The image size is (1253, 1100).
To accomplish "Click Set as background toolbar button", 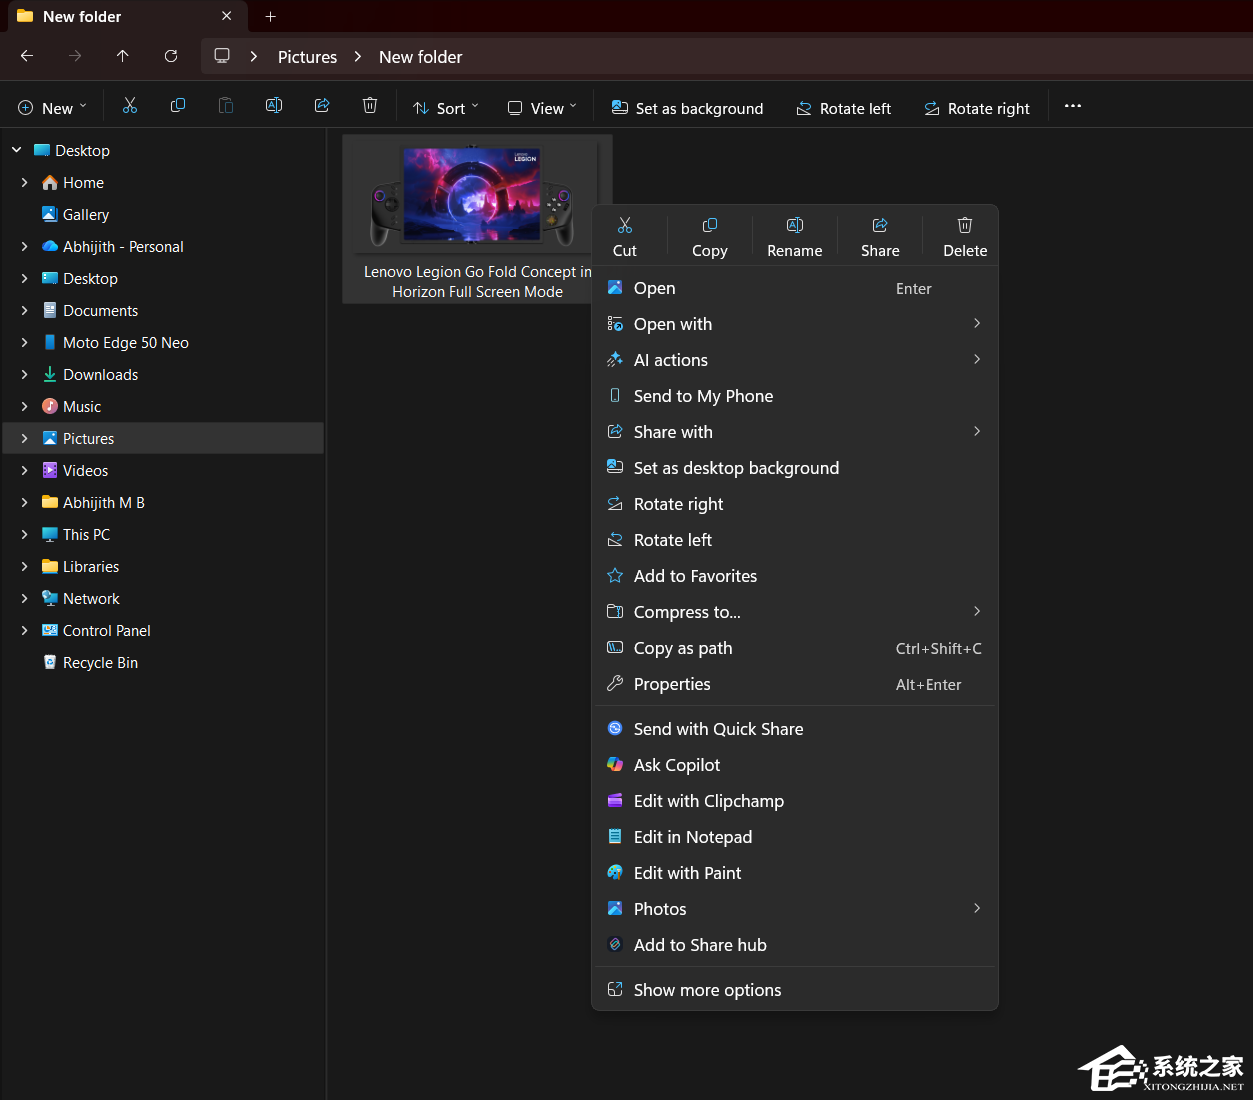I will (688, 107).
